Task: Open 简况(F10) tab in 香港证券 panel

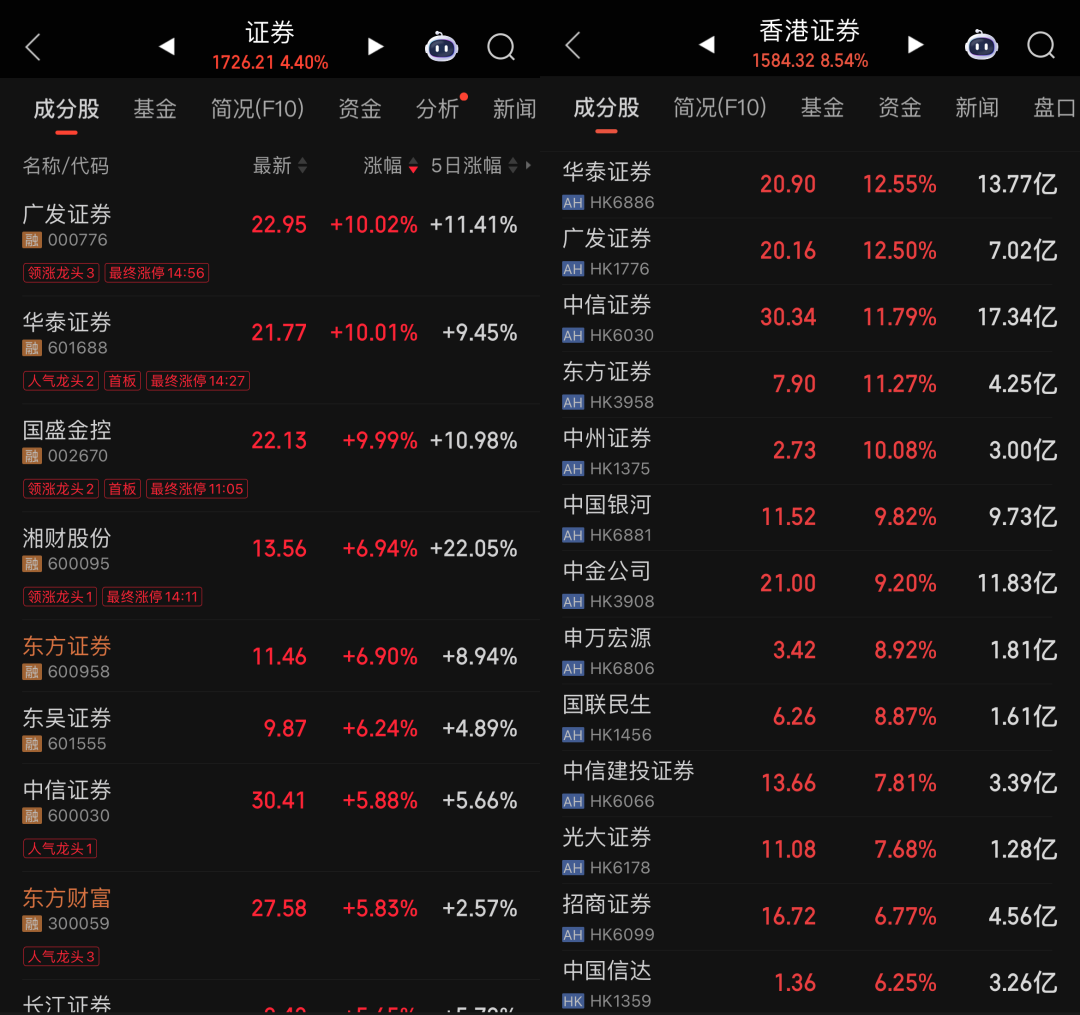Action: point(720,108)
